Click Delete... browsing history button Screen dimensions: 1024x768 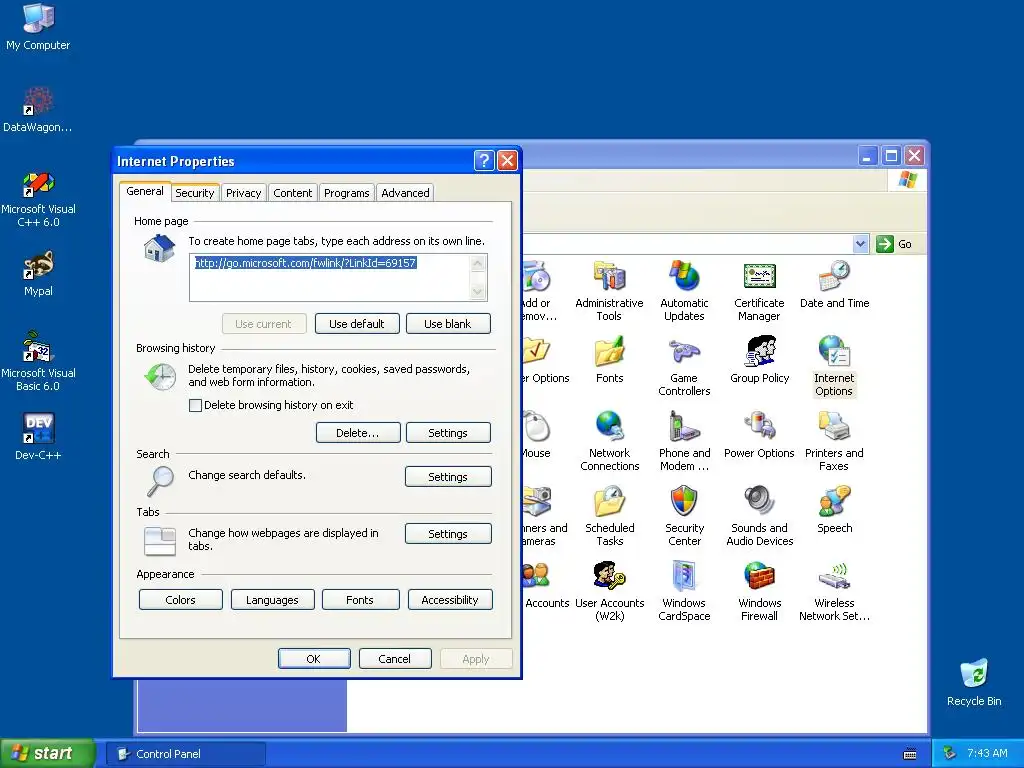[x=358, y=433]
